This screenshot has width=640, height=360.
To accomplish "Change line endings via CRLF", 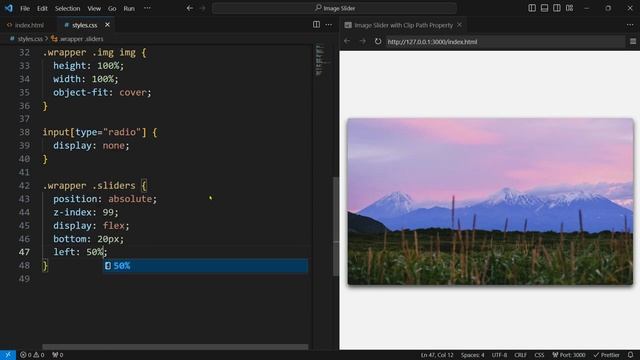I will point(520,355).
